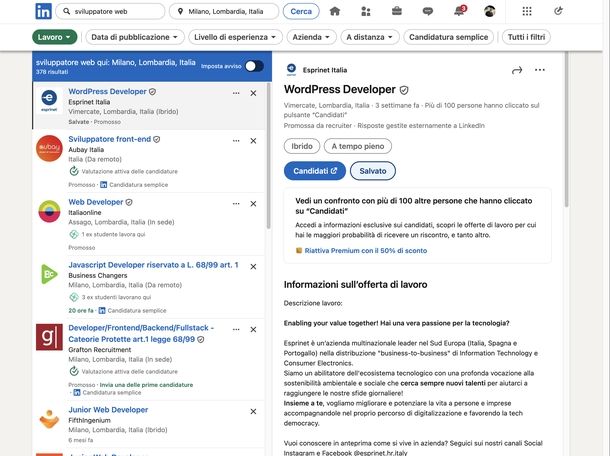This screenshot has width=610, height=456.
Task: Open the Sviluppatore front-end job listing
Action: tap(110, 139)
